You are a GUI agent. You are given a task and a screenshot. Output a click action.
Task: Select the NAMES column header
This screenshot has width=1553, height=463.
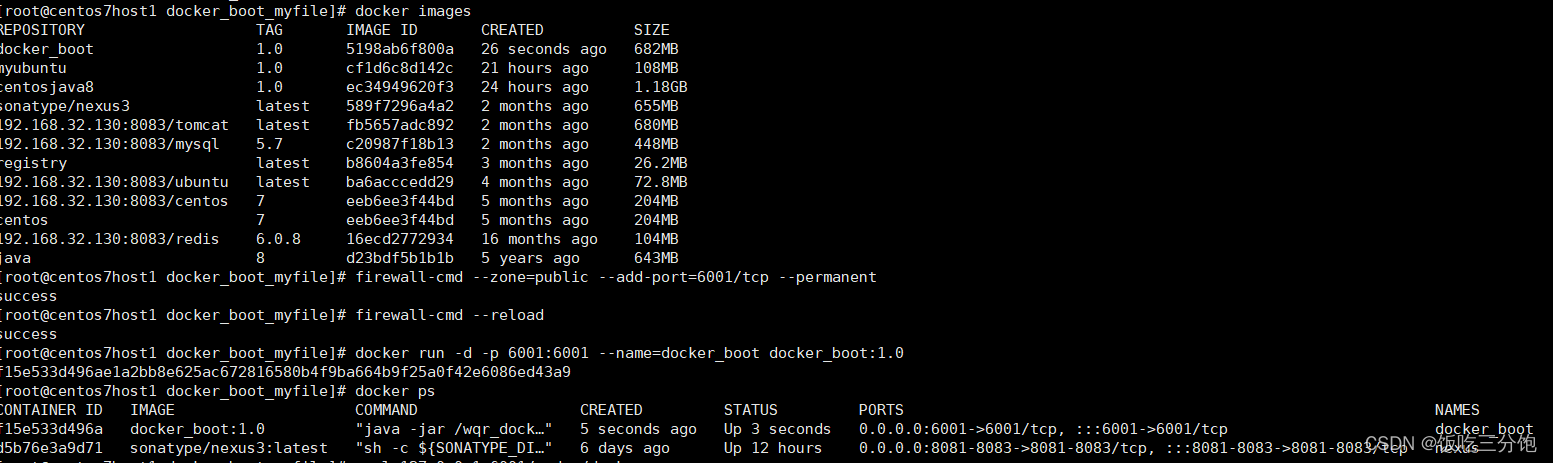[1457, 410]
